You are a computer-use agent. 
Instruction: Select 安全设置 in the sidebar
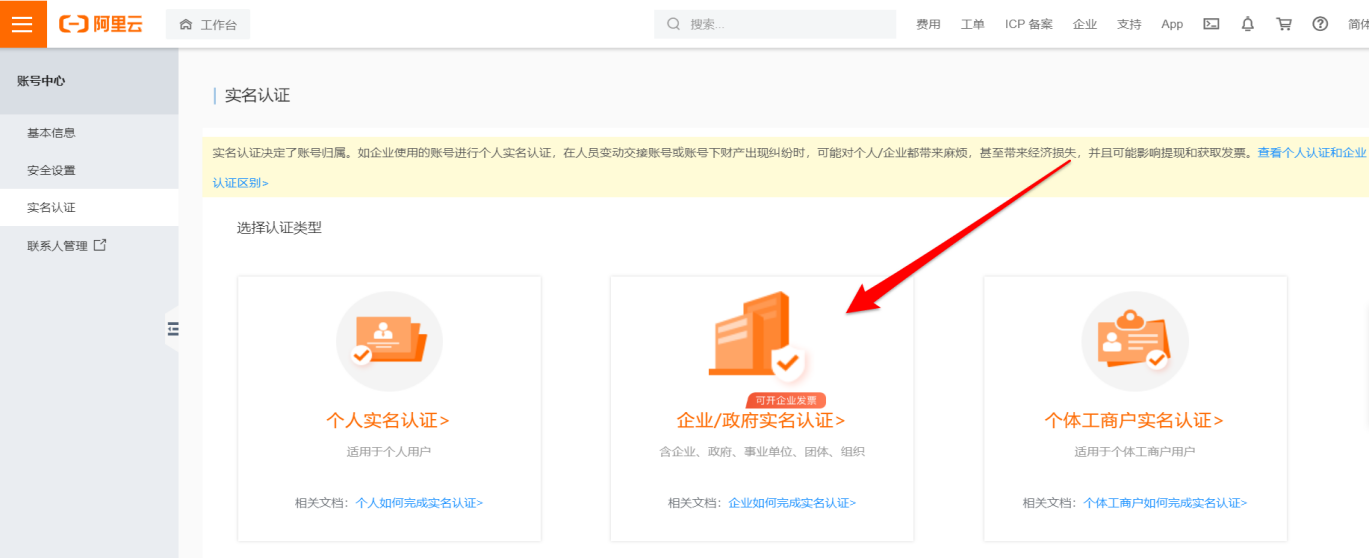[x=51, y=170]
